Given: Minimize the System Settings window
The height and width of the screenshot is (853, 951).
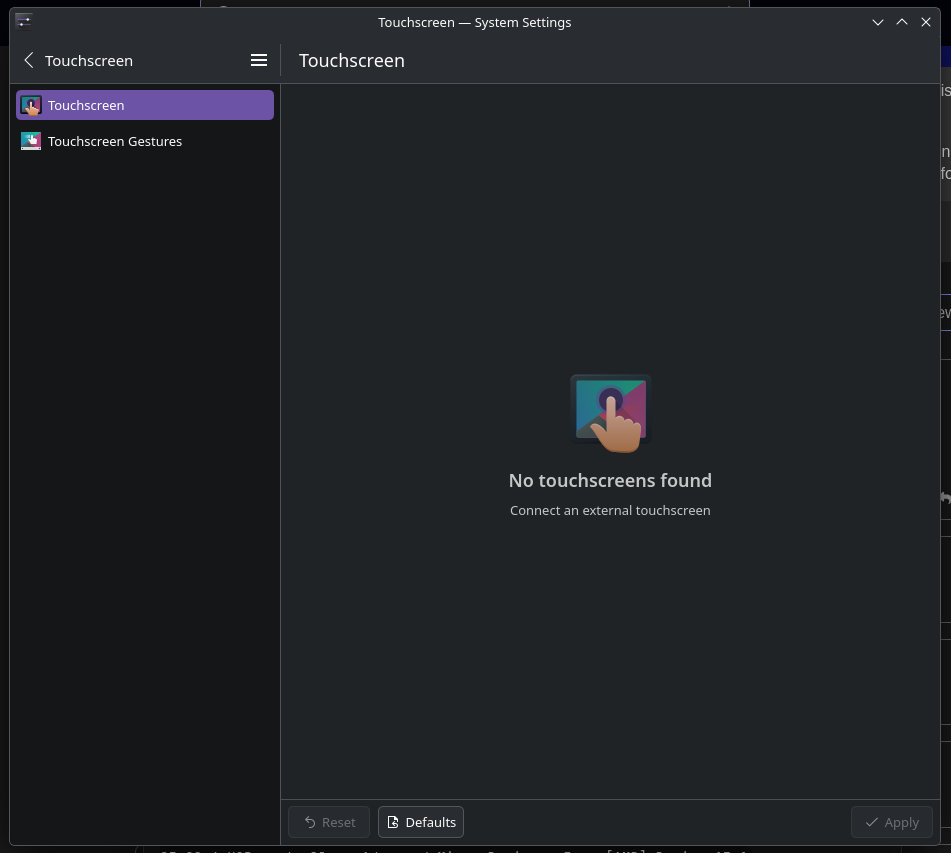Looking at the screenshot, I should click(878, 22).
